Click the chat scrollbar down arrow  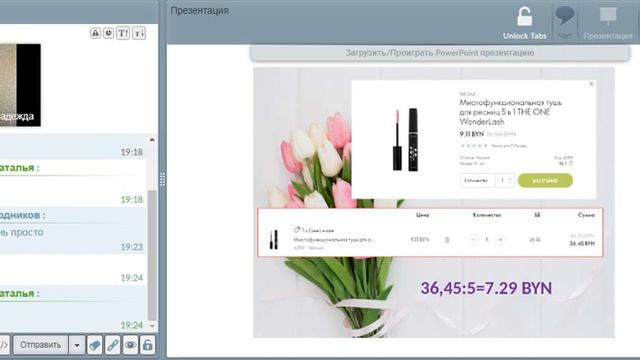tap(152, 326)
